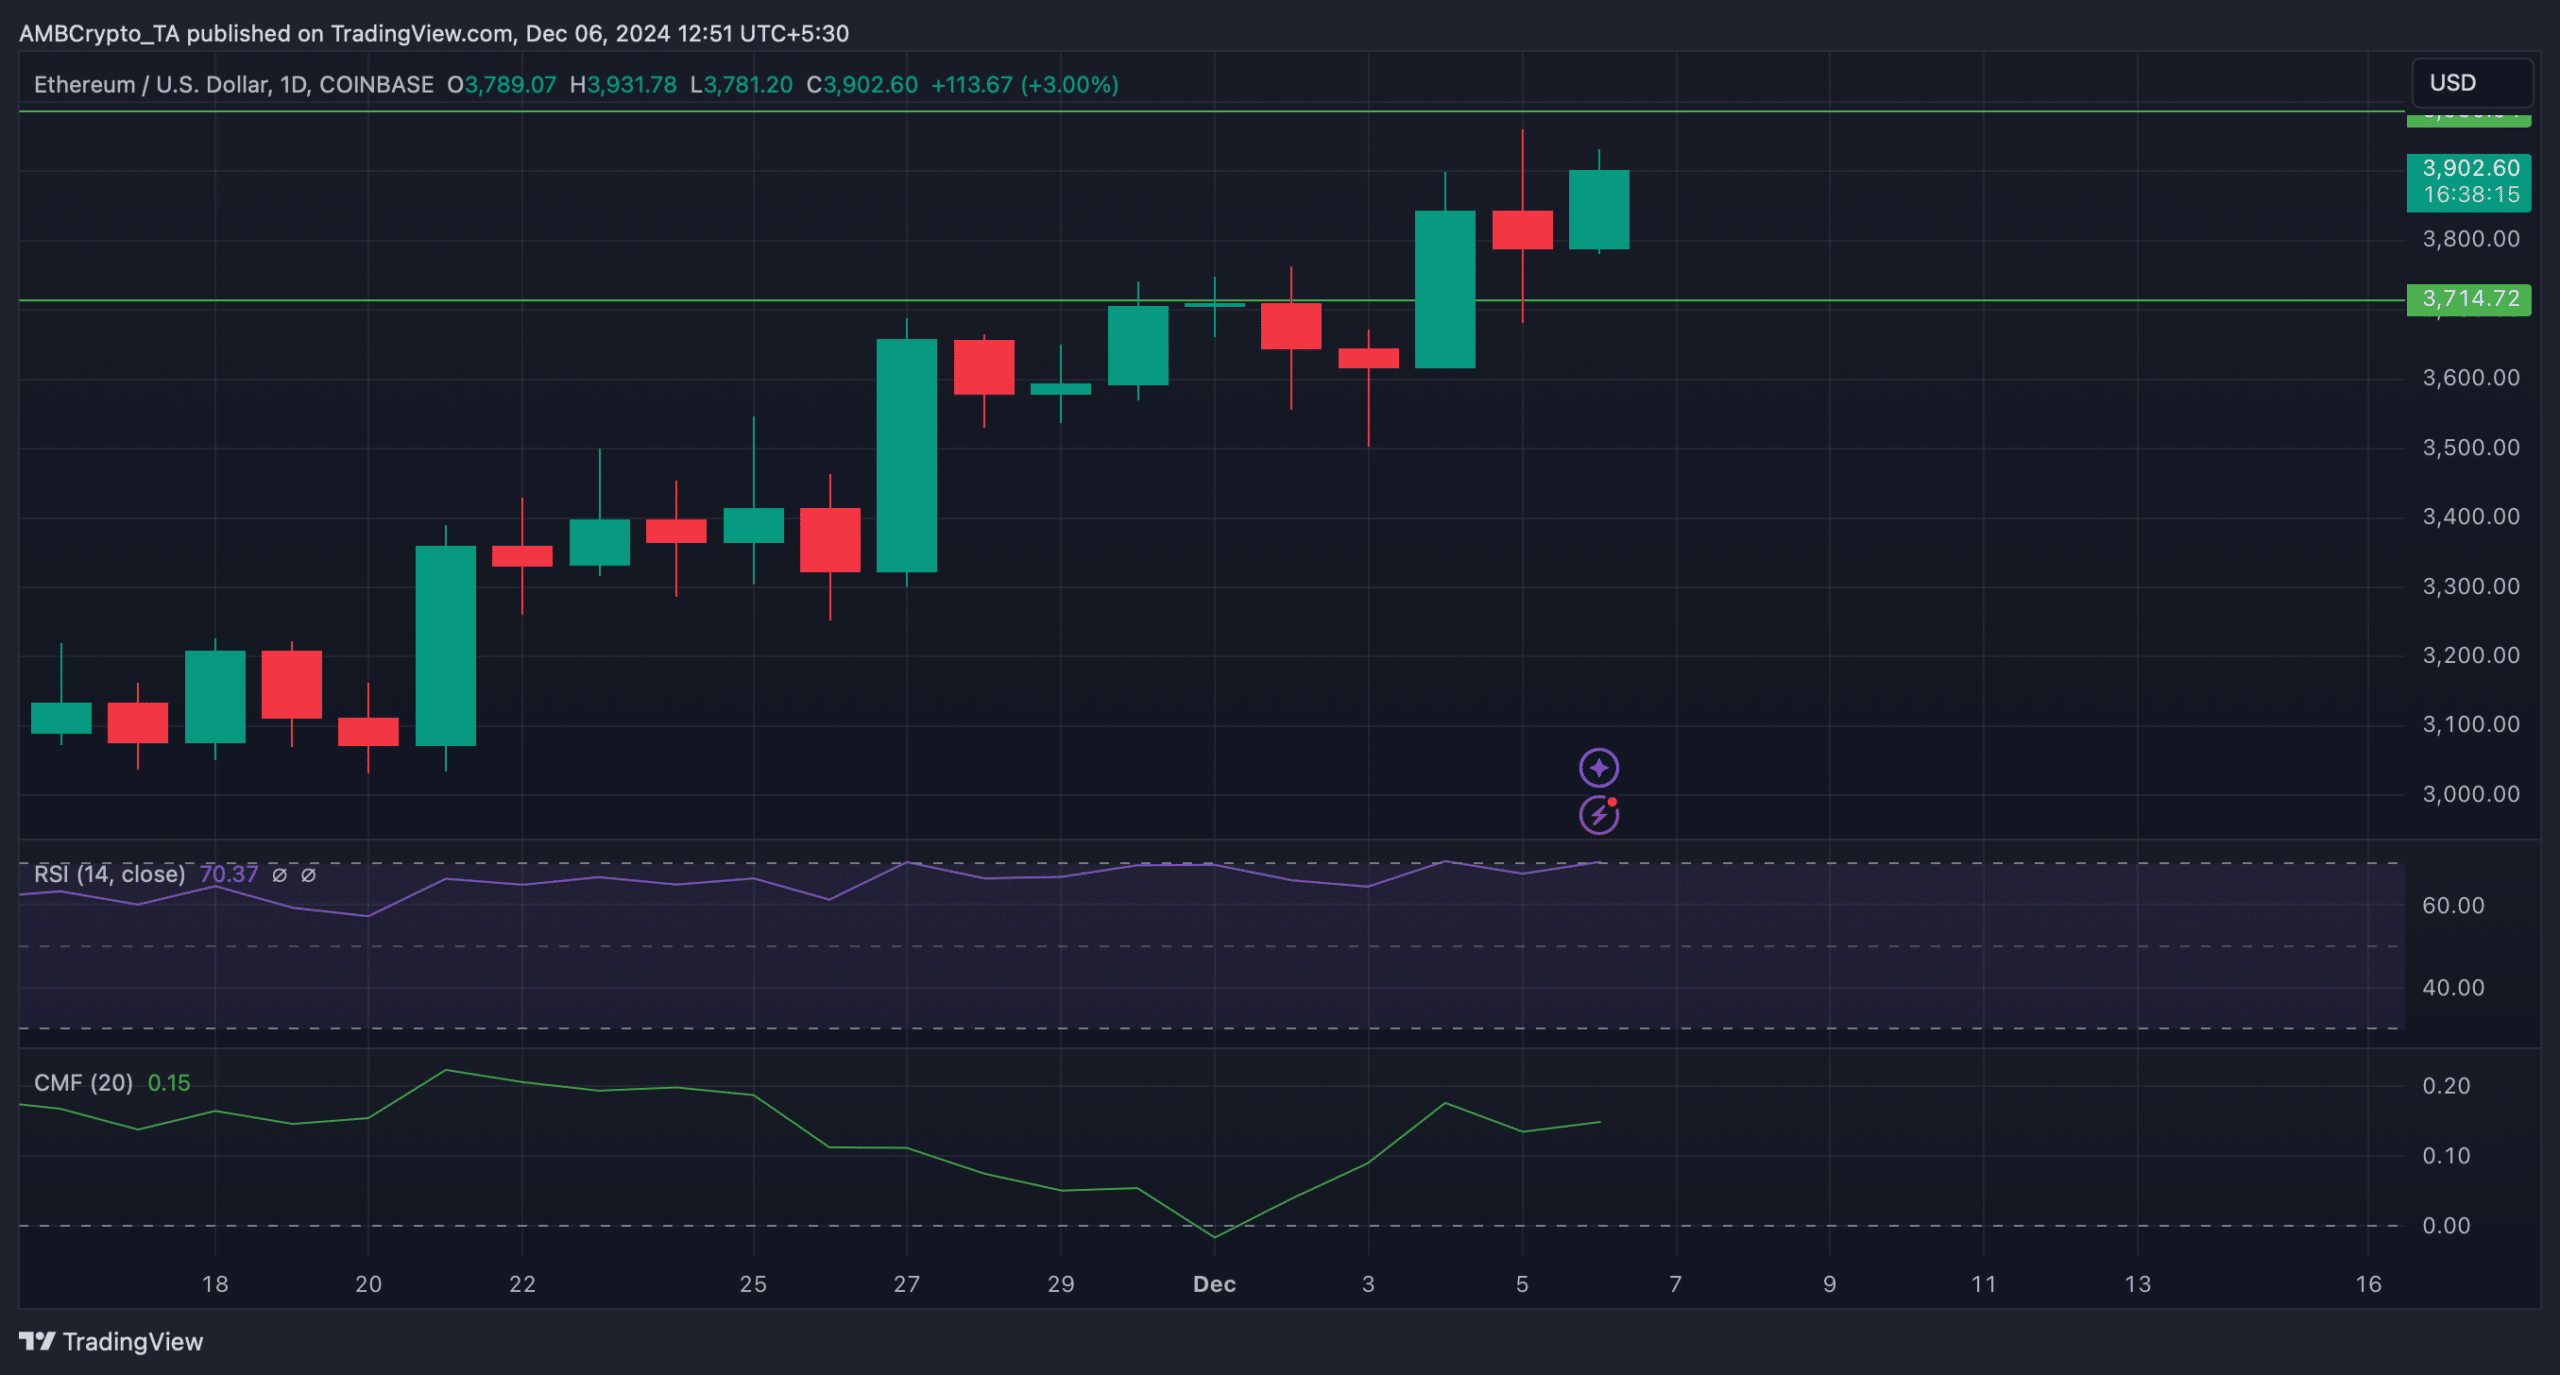Image resolution: width=2560 pixels, height=1375 pixels.
Task: Select the RSI (14, close) indicator label
Action: [x=109, y=874]
